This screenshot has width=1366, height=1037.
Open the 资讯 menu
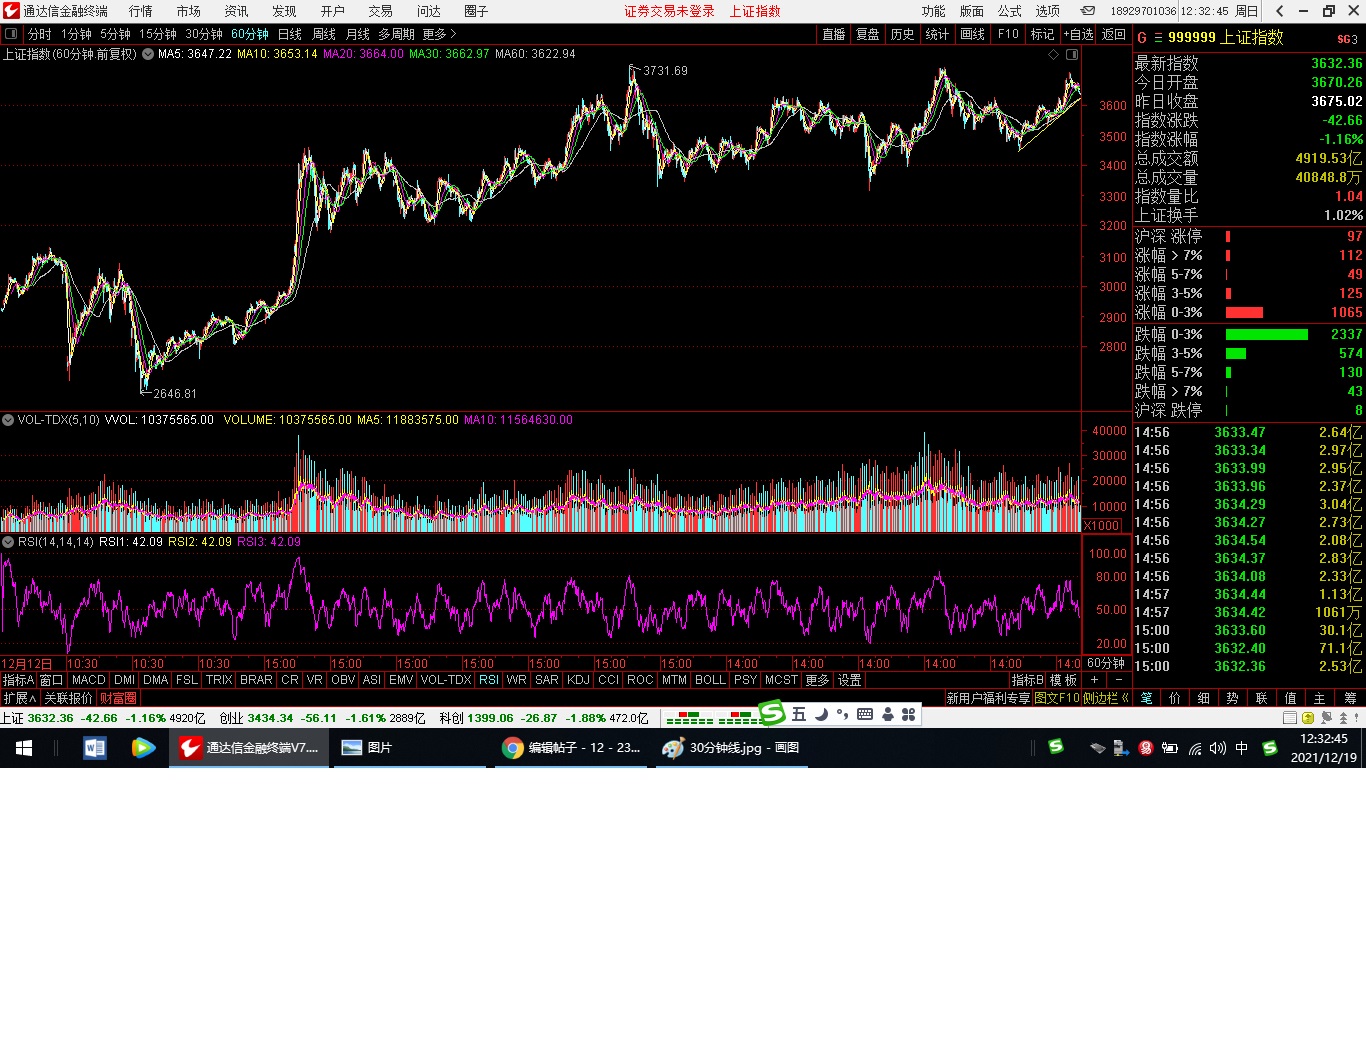(236, 11)
